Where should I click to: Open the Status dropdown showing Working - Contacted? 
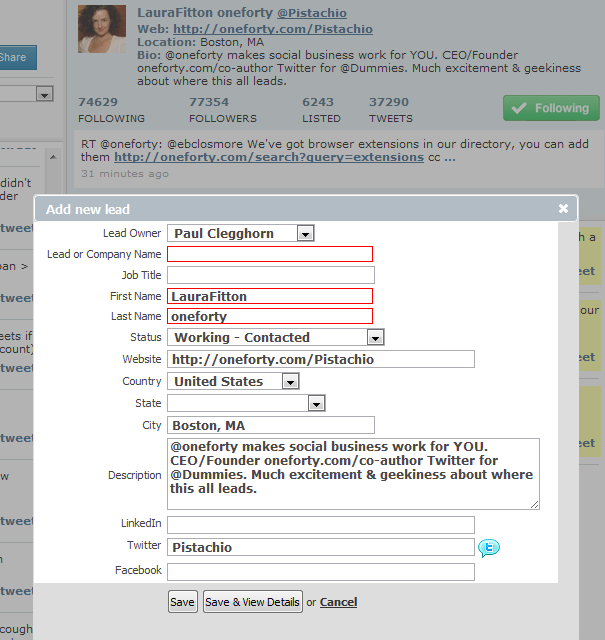pos(276,337)
